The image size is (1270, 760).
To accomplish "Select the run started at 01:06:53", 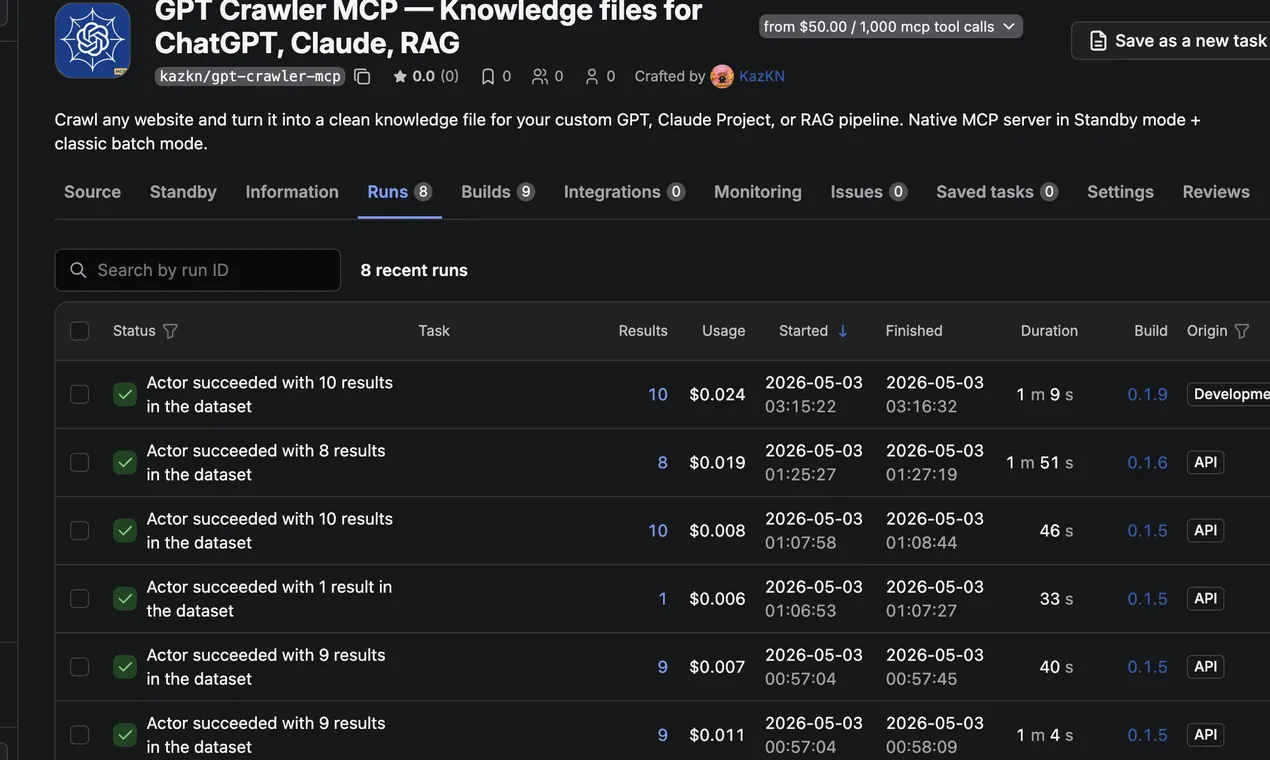I will 80,598.
